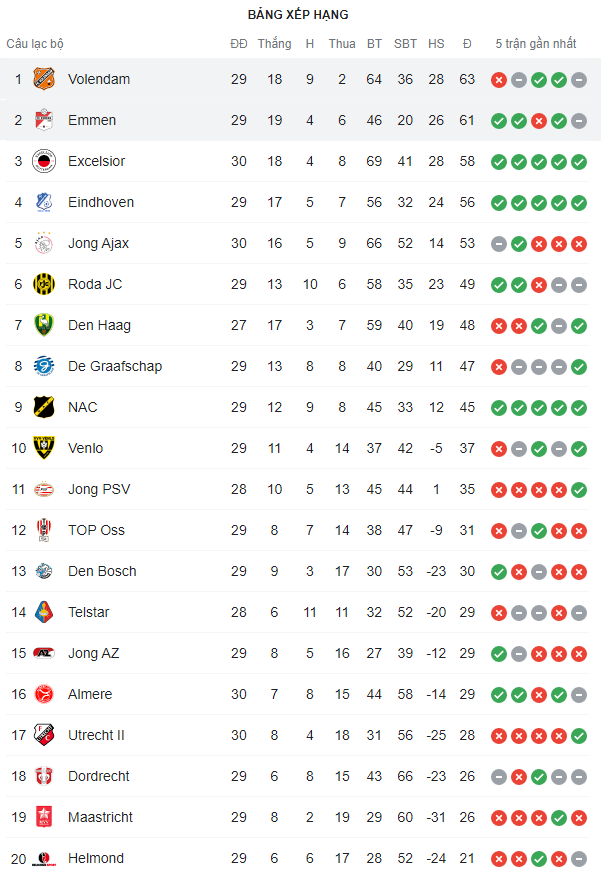Click the Jong Ajax crest icon
Screen dimensions: 601x877
coord(43,243)
